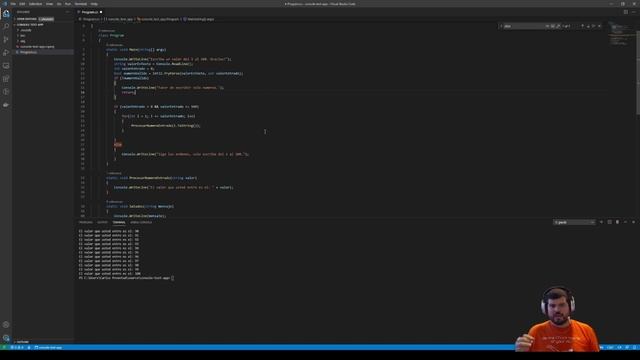Viewport: 640px width, 360px height.
Task: Toggle match whole word in find widget
Action: point(553,26)
